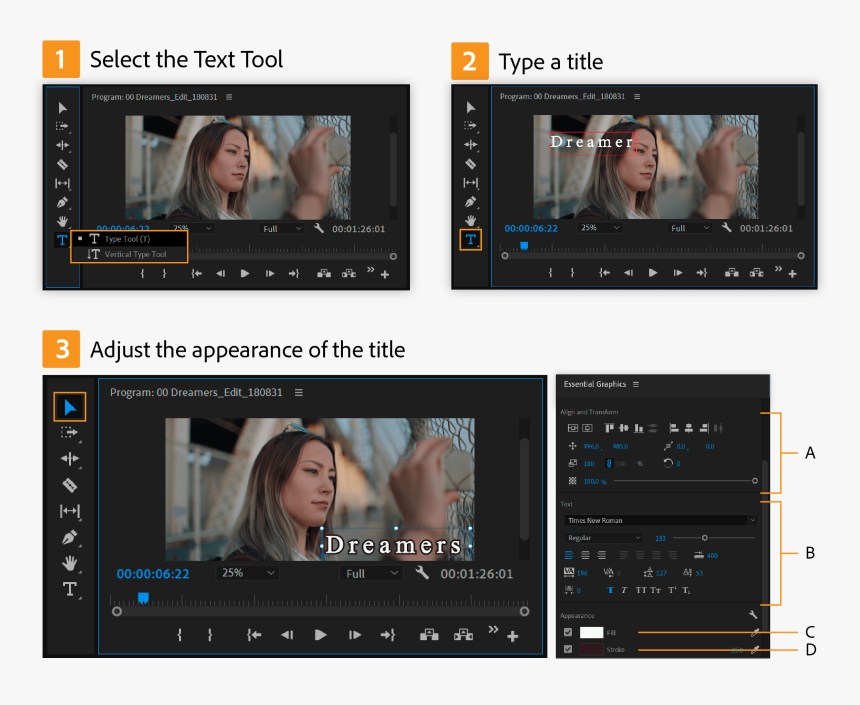Click Vertical Center align icon in Essential Graphics
The image size is (860, 705).
coord(573,428)
